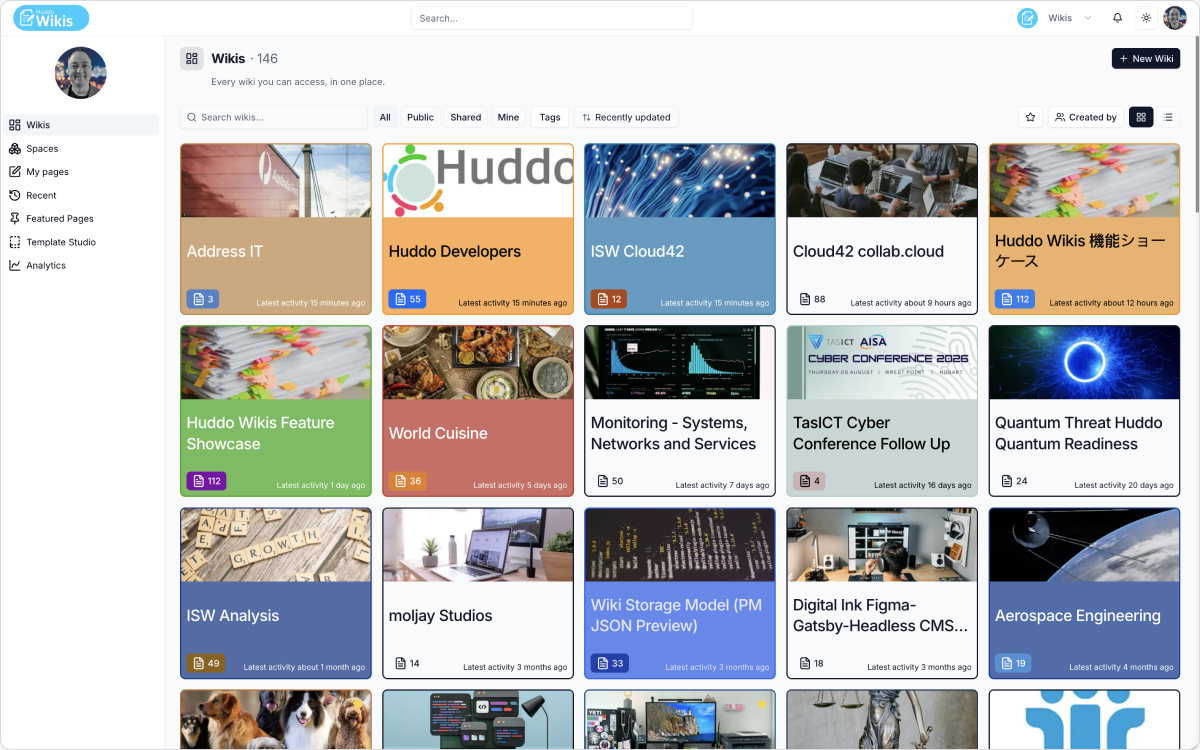Open Wikis in the sidebar
1200x750 pixels.
81,125
